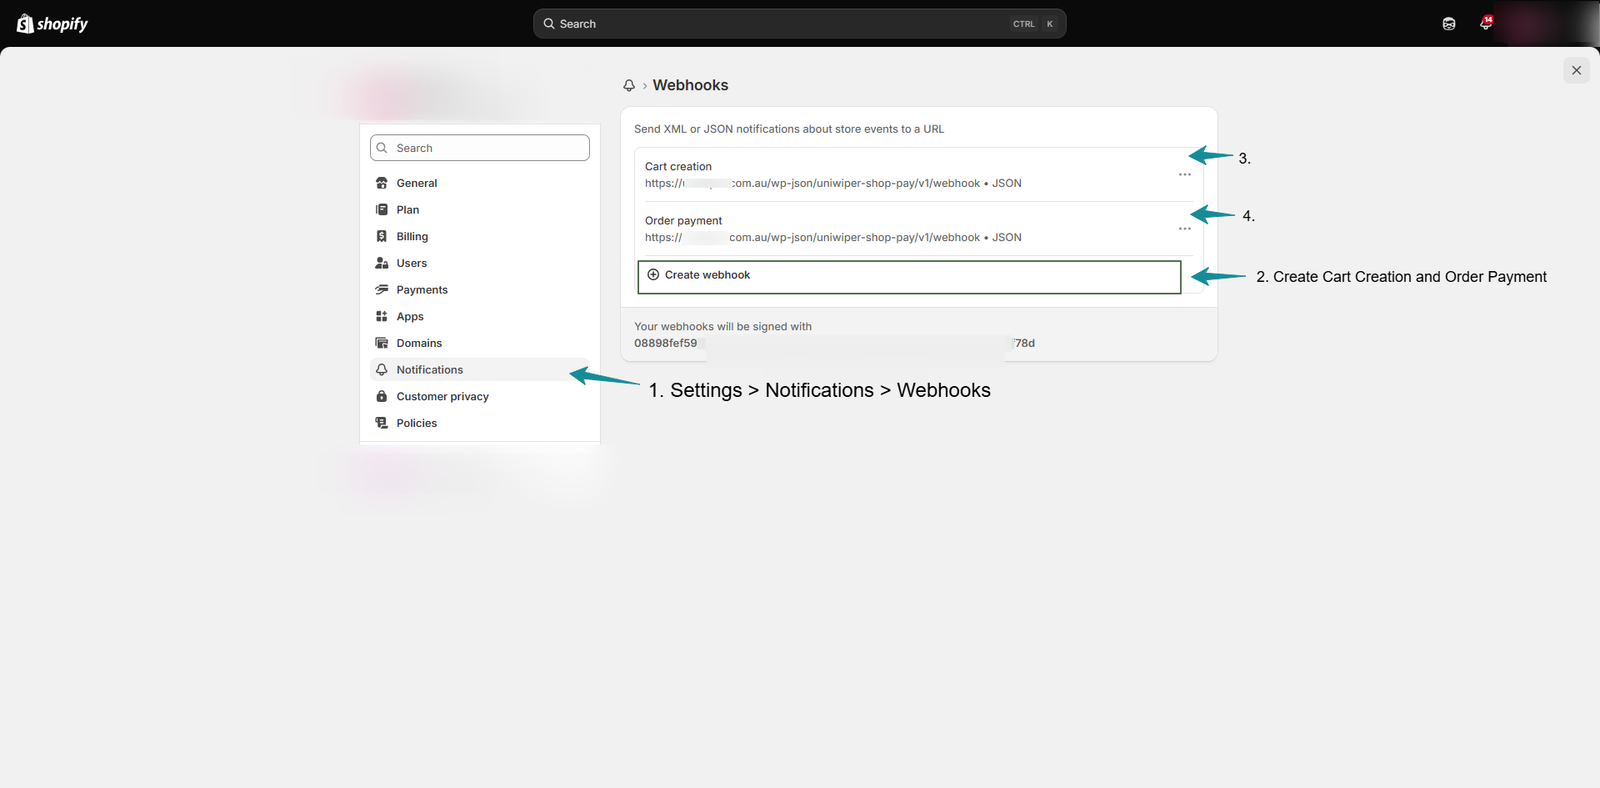This screenshot has height=788, width=1600.
Task: Open the notifications bell in top bar
Action: click(x=1486, y=23)
